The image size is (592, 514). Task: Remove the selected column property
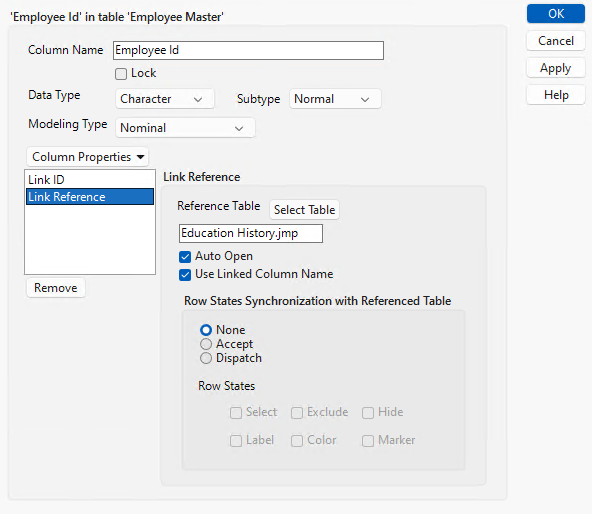pyautogui.click(x=56, y=288)
